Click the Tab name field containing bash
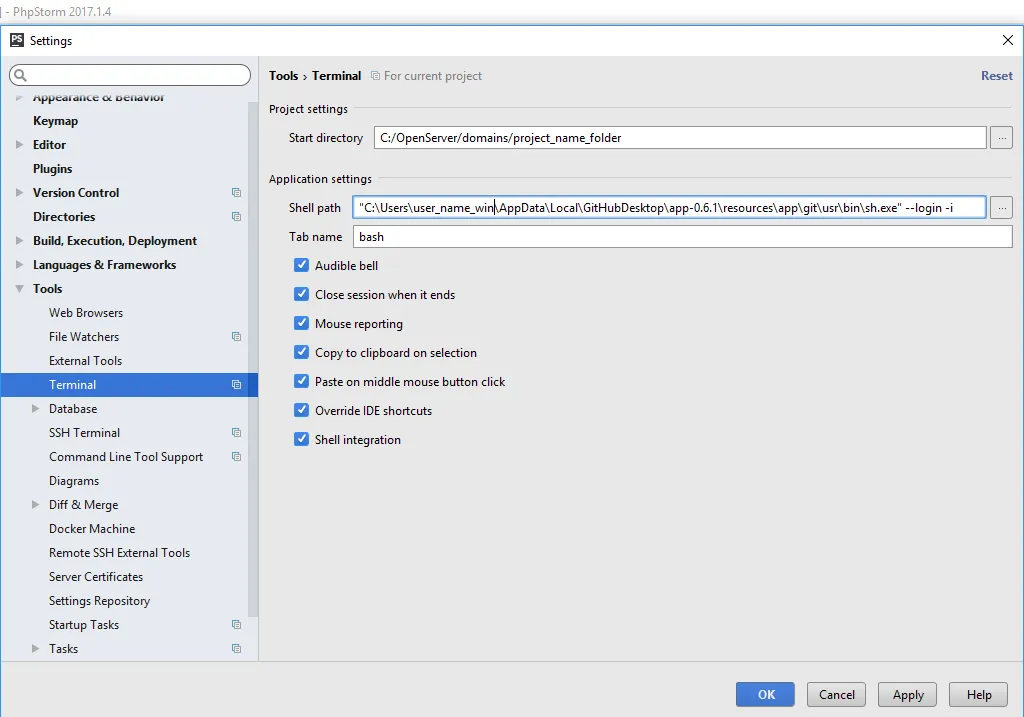 (x=683, y=236)
